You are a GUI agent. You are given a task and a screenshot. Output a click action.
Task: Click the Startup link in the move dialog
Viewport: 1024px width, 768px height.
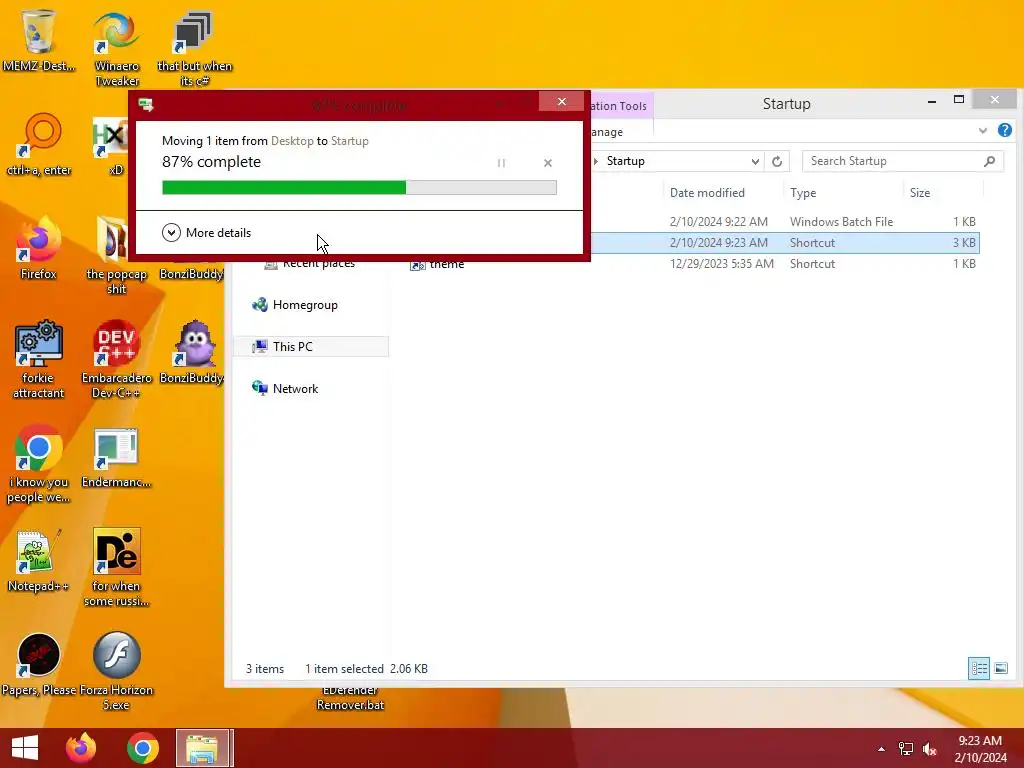(x=349, y=141)
